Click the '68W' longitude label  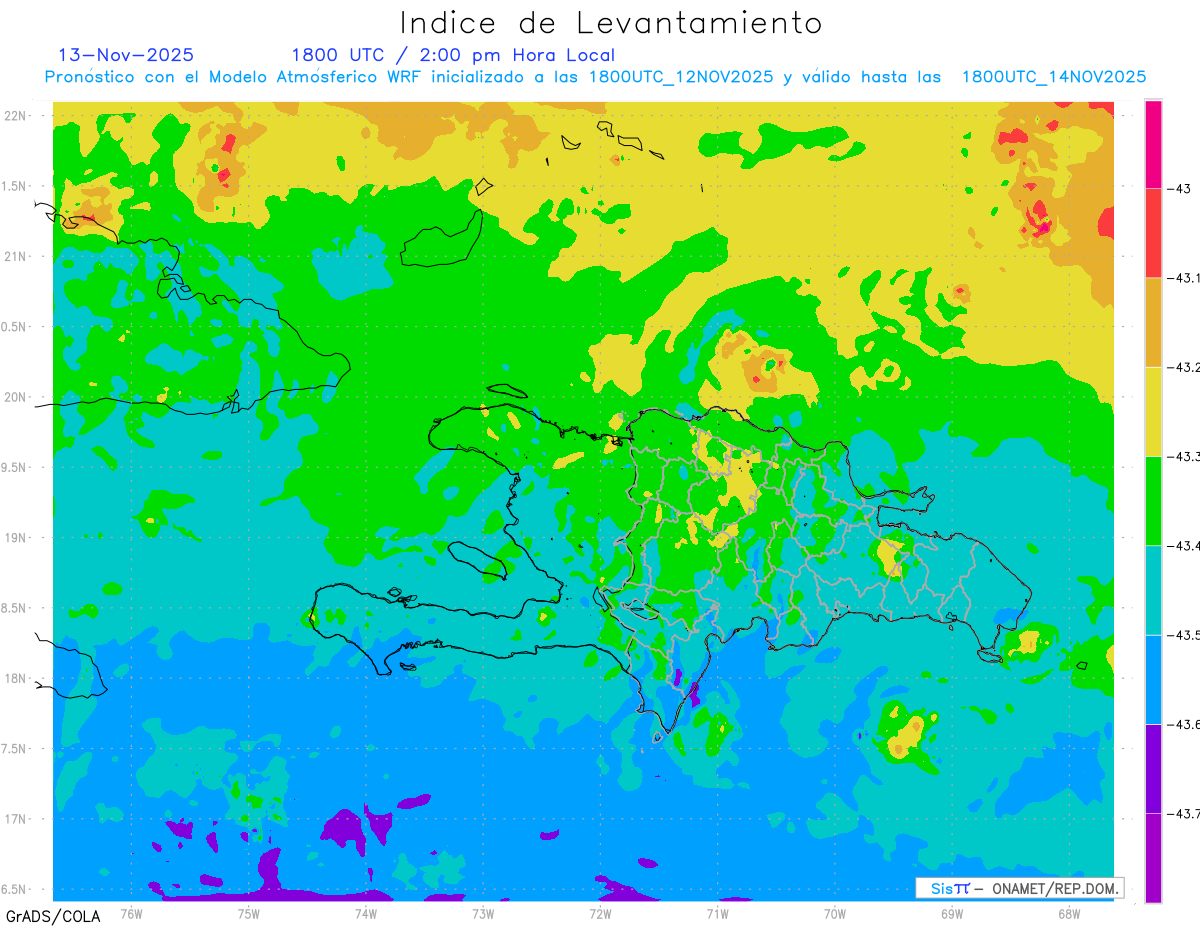1069,912
